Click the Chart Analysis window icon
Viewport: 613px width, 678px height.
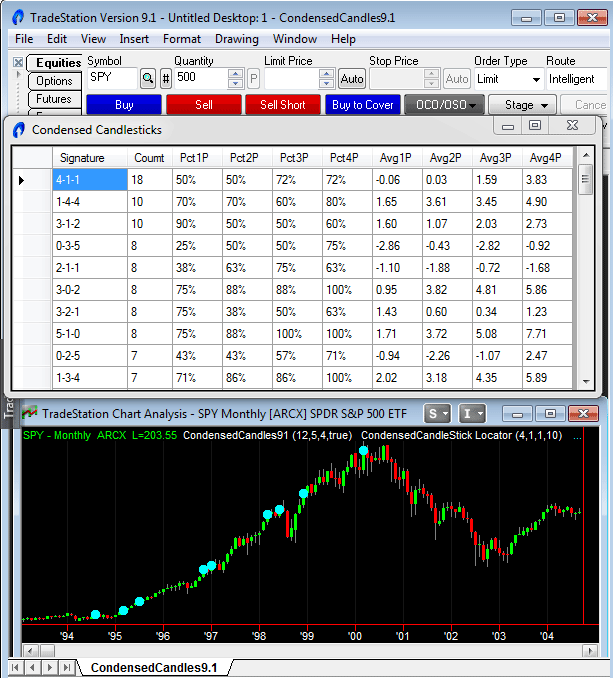tap(29, 413)
